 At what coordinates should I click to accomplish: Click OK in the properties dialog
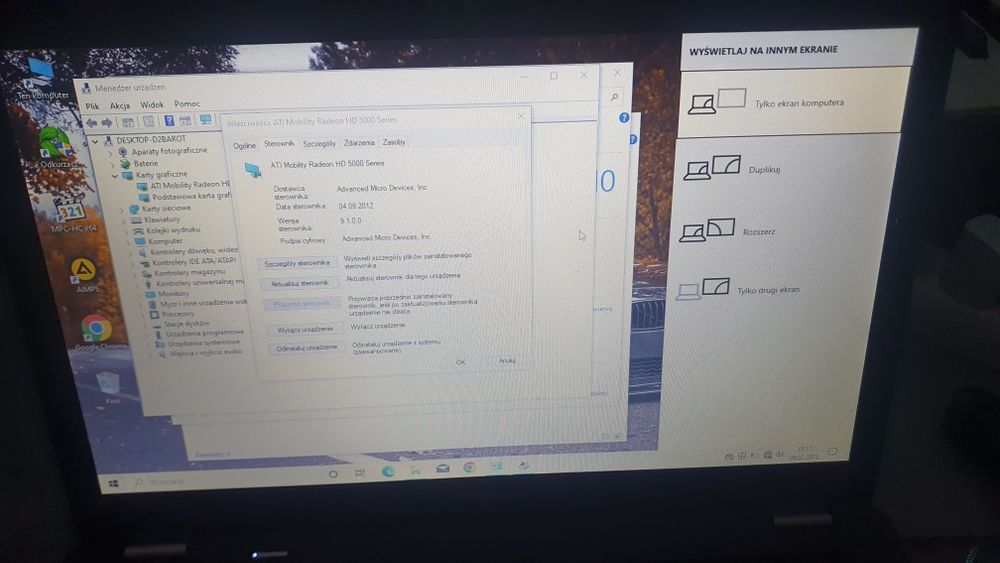460,362
